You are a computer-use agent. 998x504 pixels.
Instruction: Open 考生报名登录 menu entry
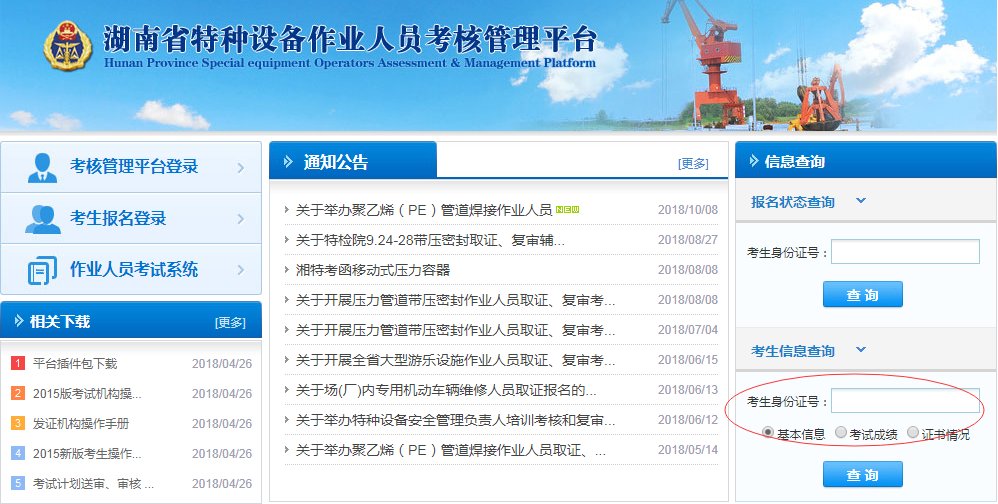pyautogui.click(x=131, y=218)
